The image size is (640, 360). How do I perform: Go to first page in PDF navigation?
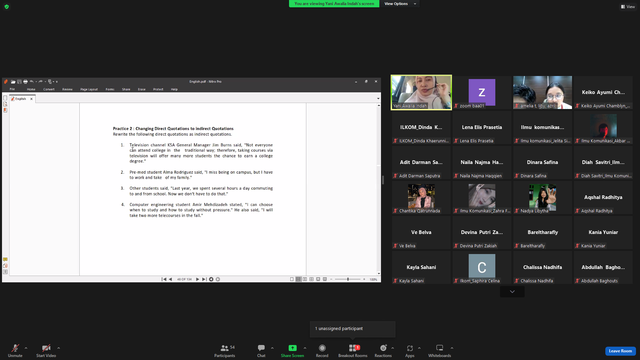pos(164,279)
